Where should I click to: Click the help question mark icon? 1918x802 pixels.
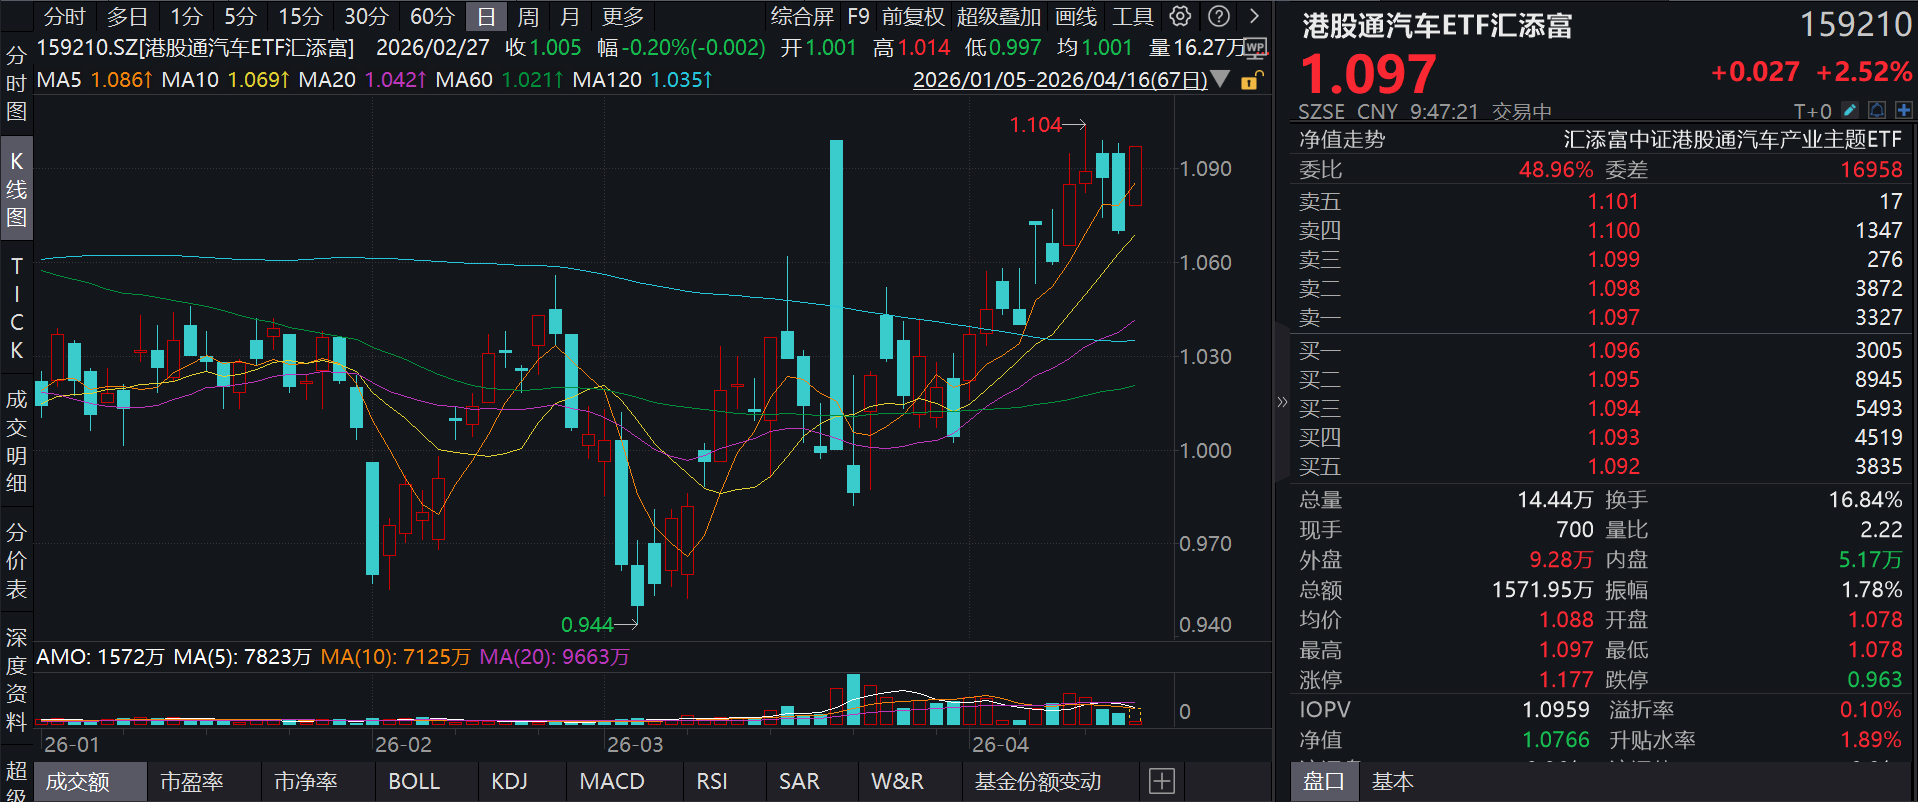pyautogui.click(x=1218, y=16)
